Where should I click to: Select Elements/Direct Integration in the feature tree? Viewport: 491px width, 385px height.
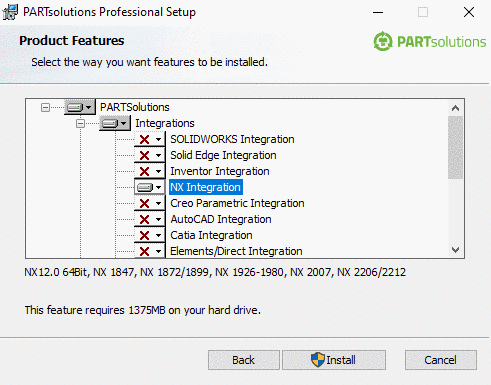pos(236,251)
